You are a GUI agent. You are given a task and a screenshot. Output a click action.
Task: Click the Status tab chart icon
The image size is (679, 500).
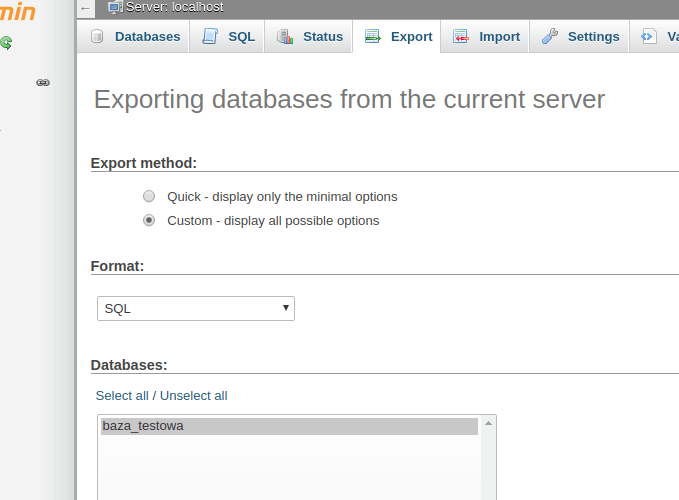pyautogui.click(x=285, y=37)
